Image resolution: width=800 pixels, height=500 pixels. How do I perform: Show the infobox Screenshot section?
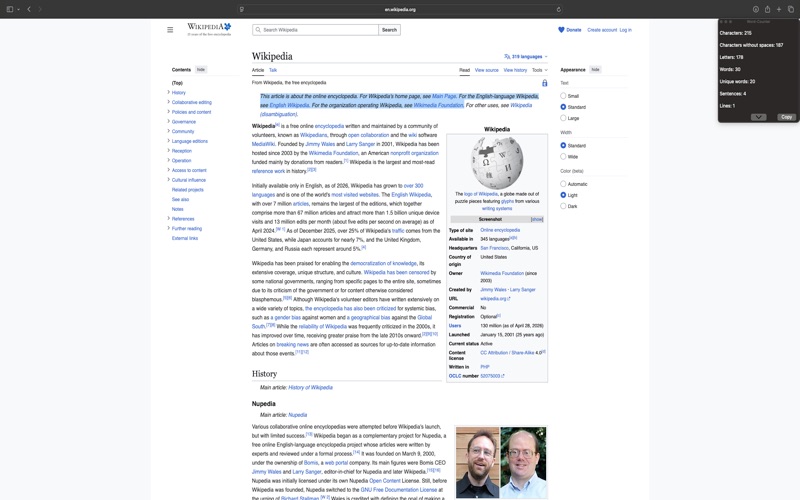point(537,219)
